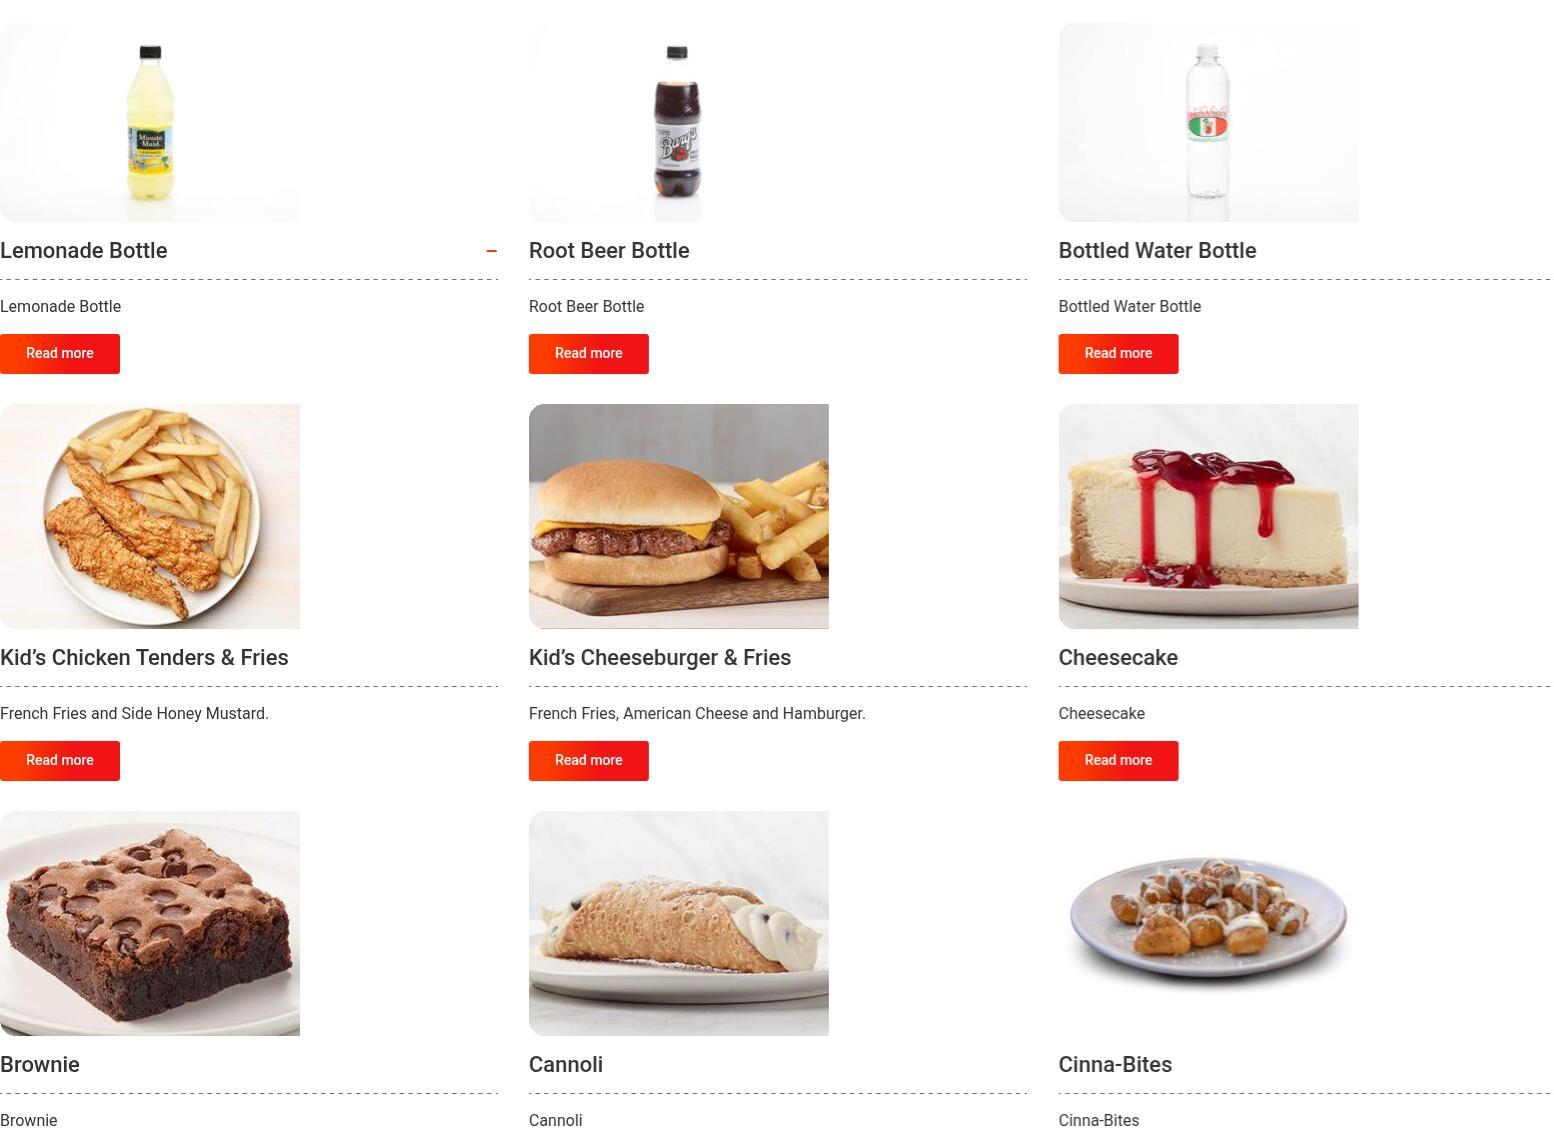Click Read more under Kid's Cheeseburger
Viewport: 1554px width, 1136px height.
coord(589,761)
